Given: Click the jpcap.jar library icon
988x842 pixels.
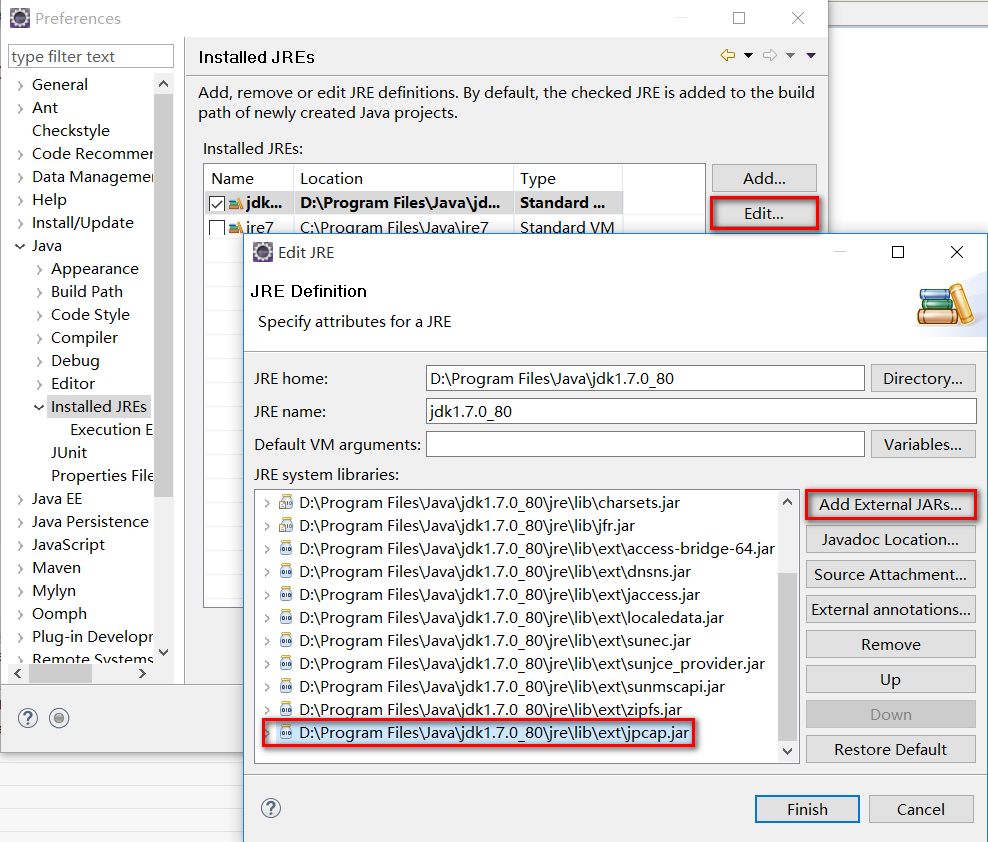Looking at the screenshot, I should pos(286,732).
